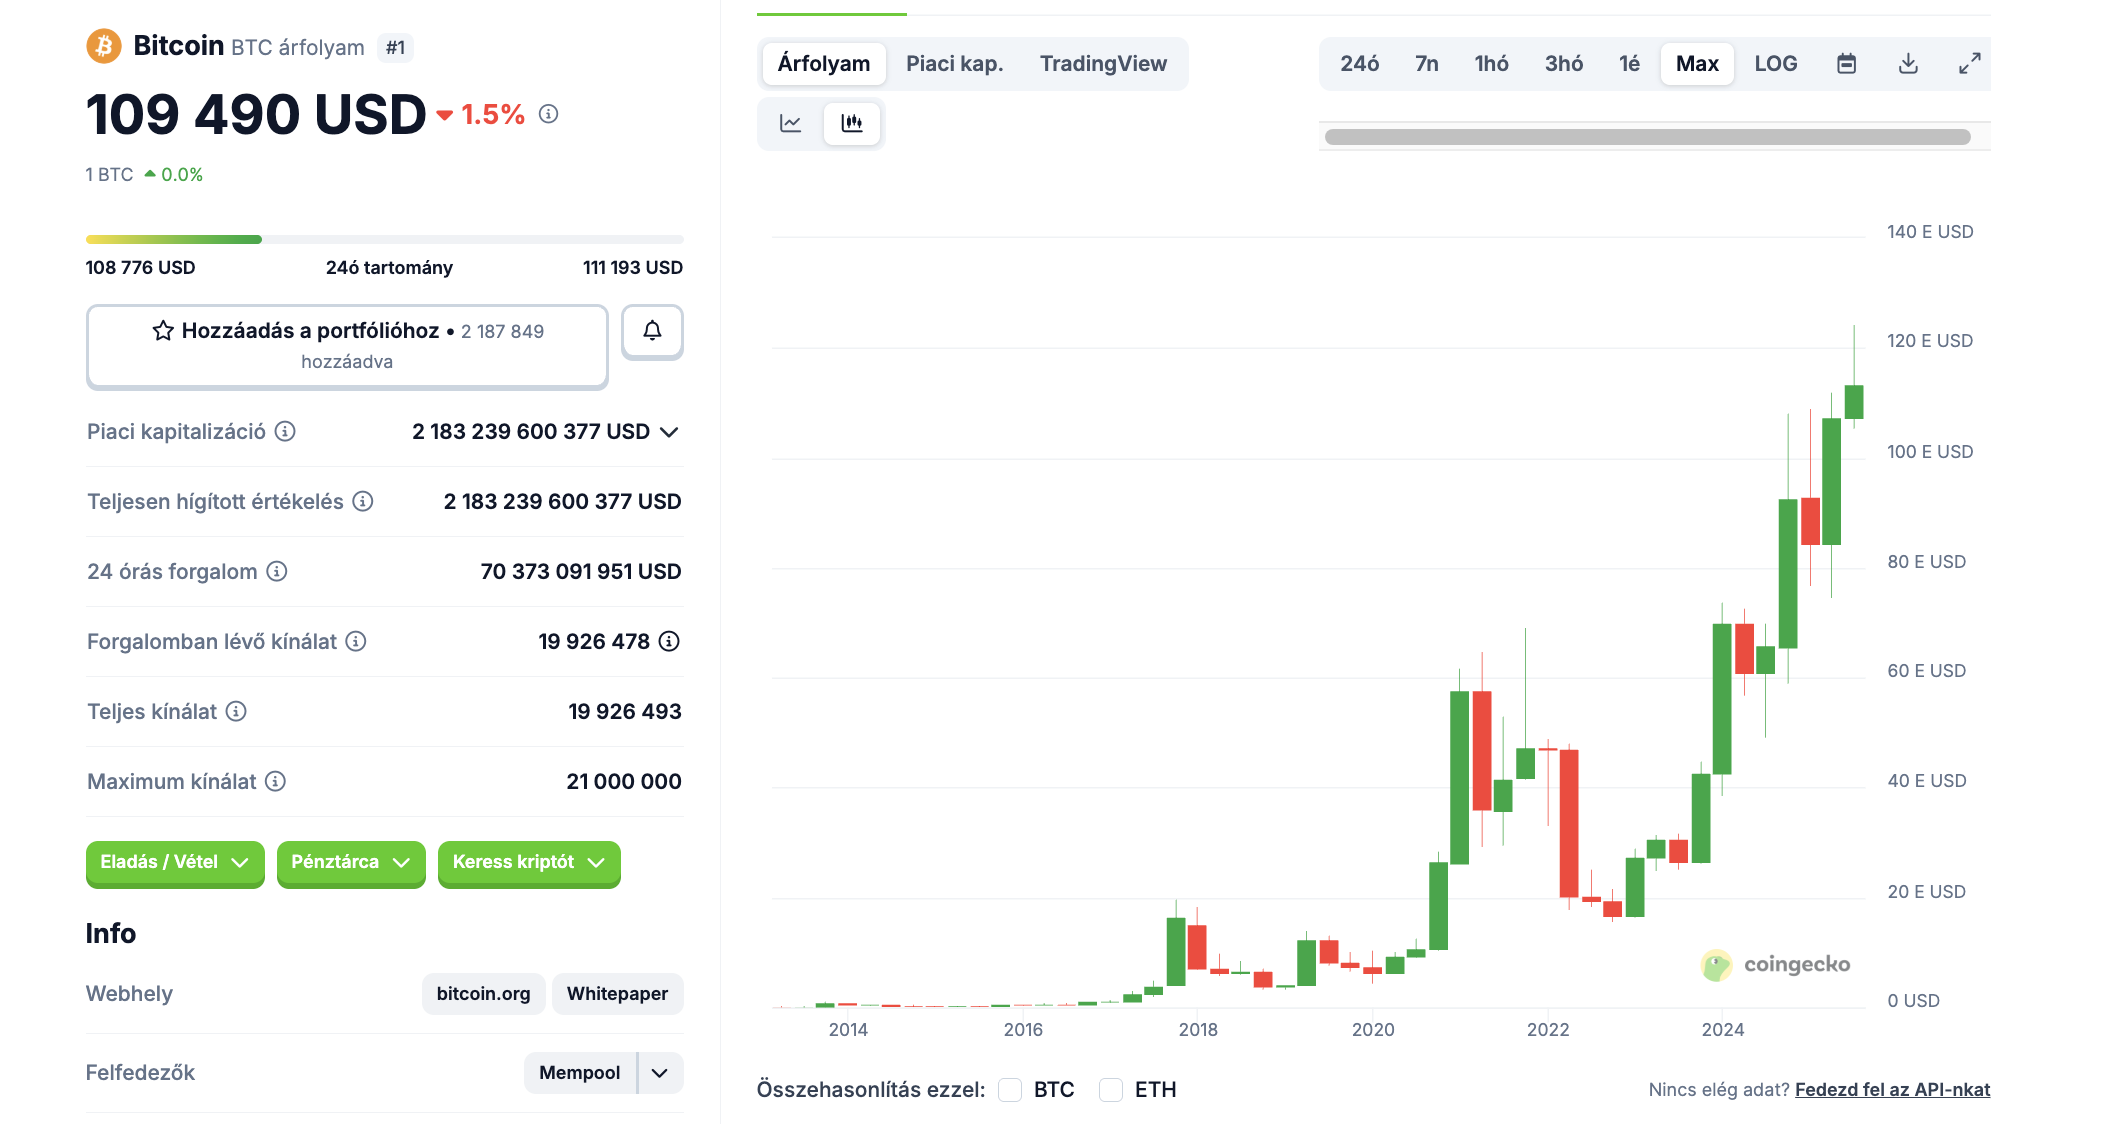Expand market cap value chevron

click(x=670, y=432)
